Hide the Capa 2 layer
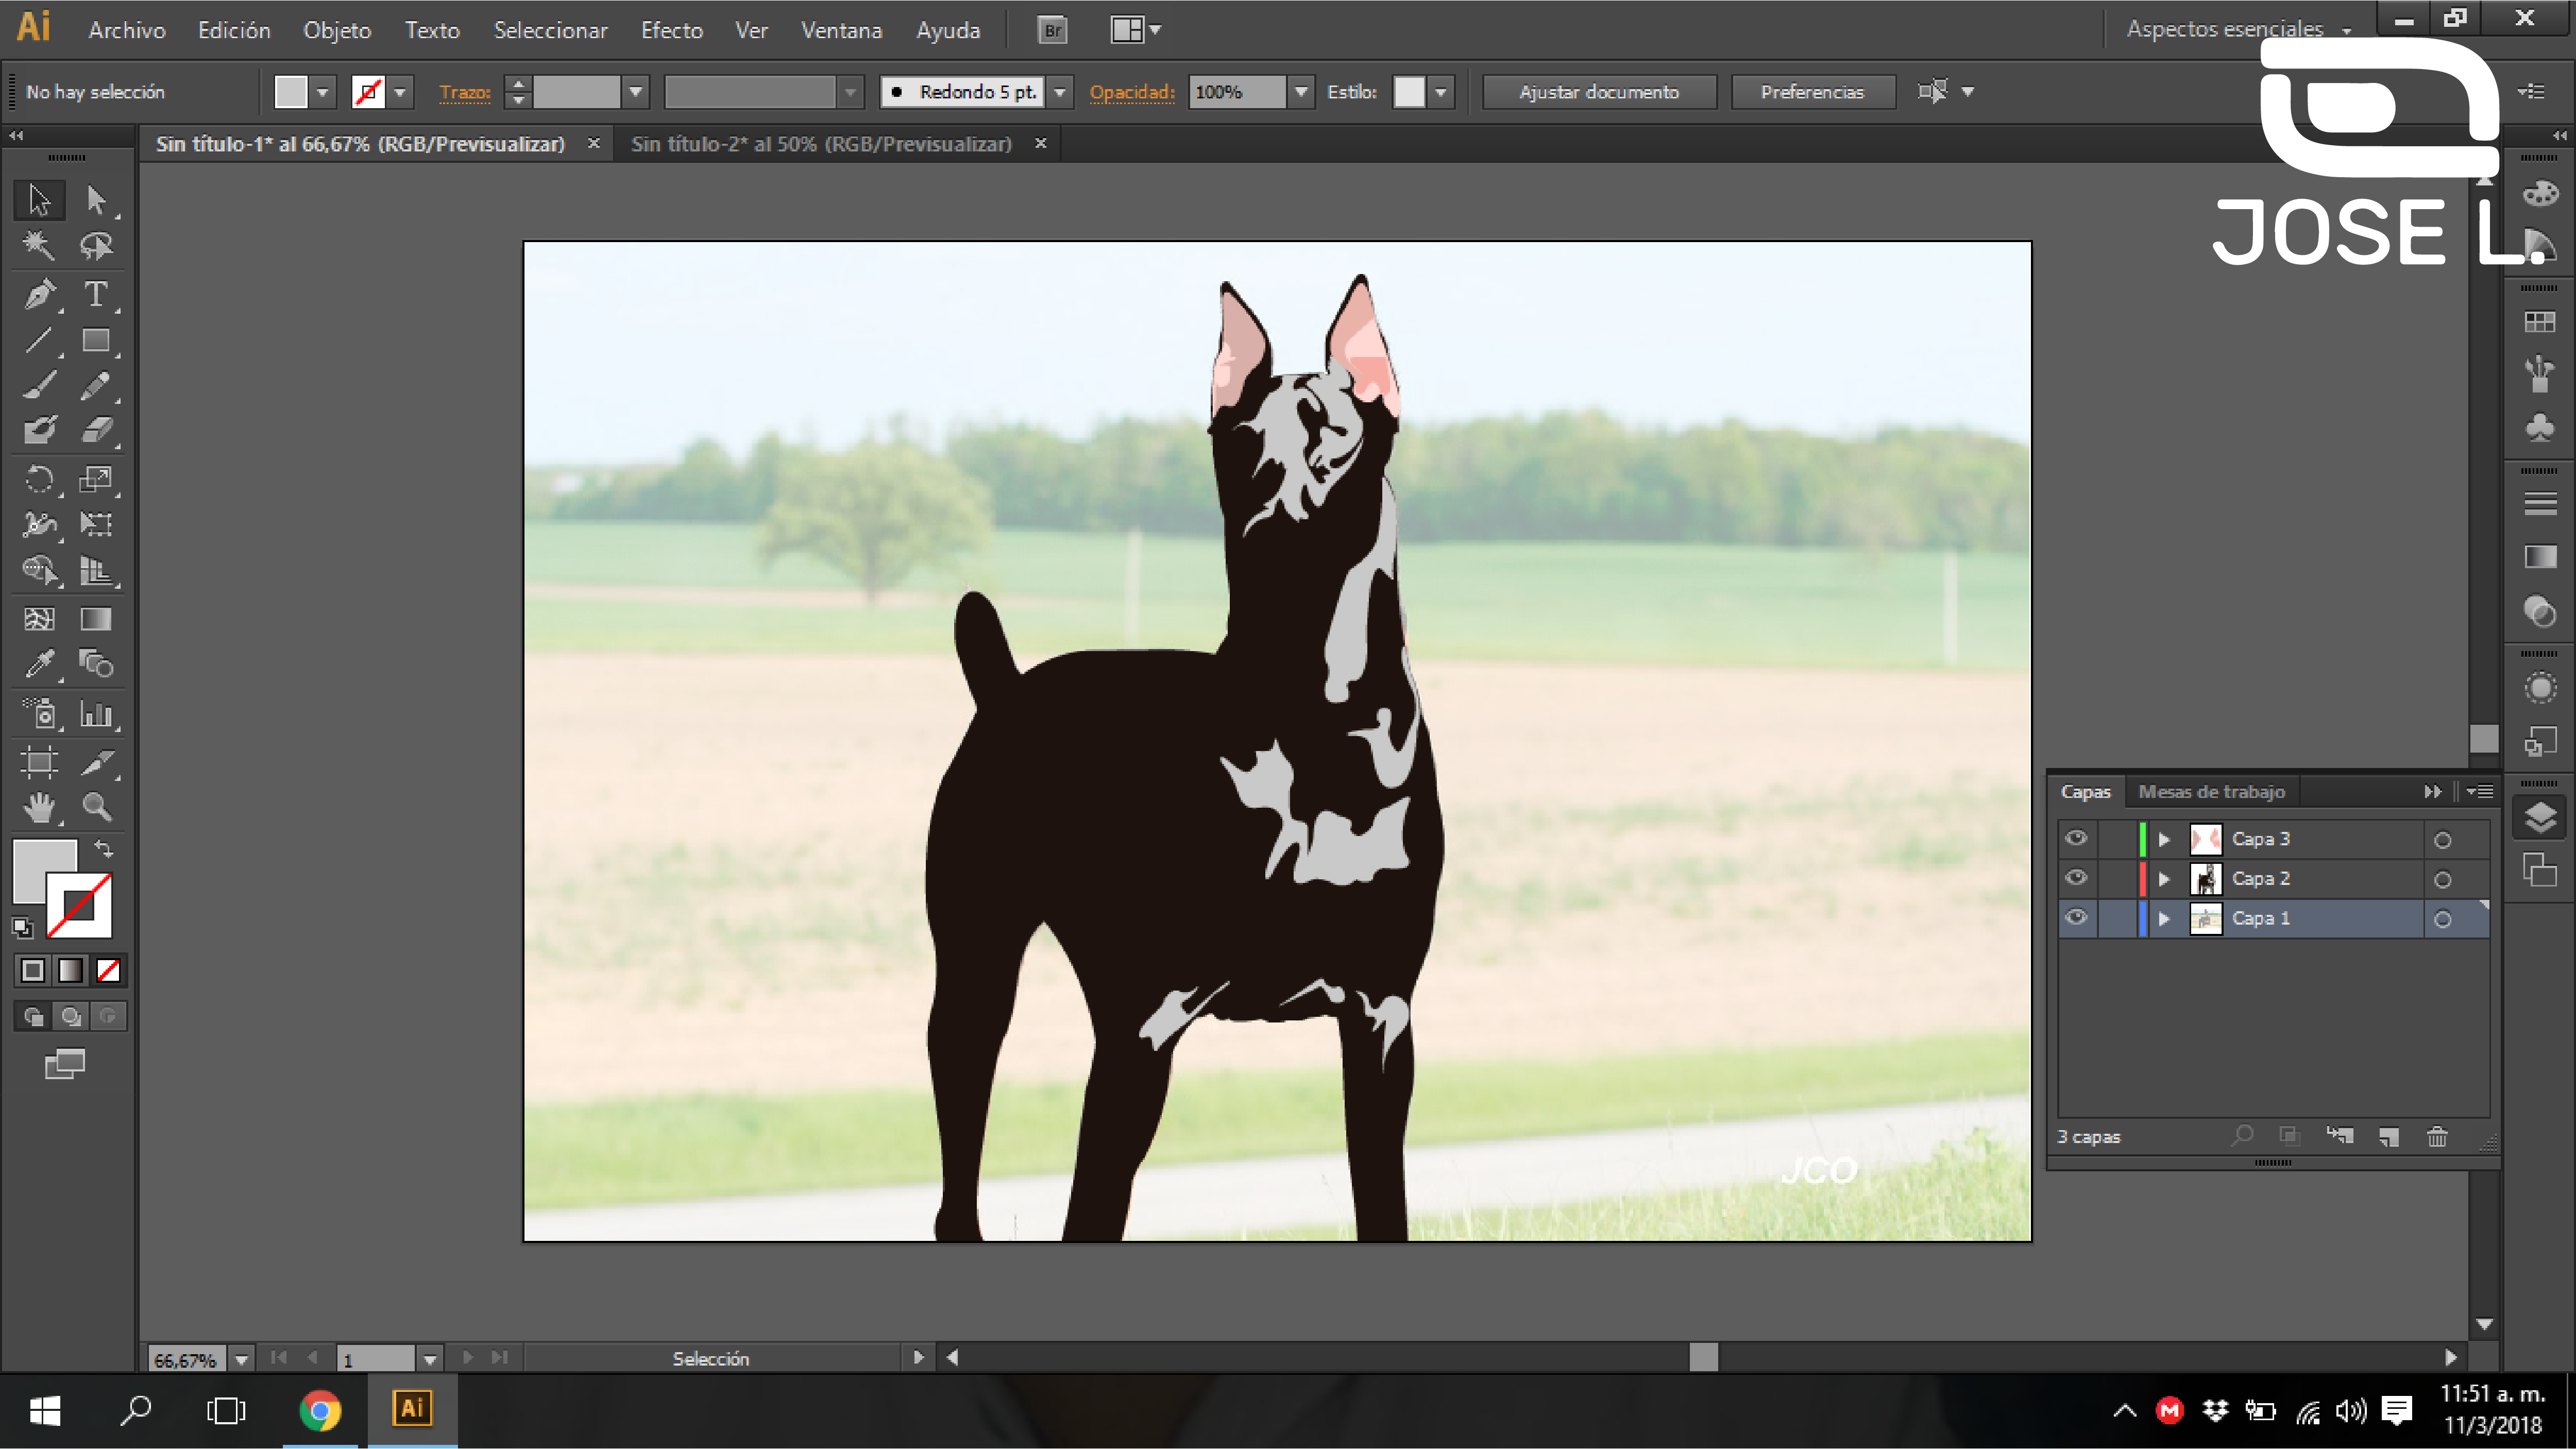This screenshot has width=2576, height=1449. (2076, 877)
